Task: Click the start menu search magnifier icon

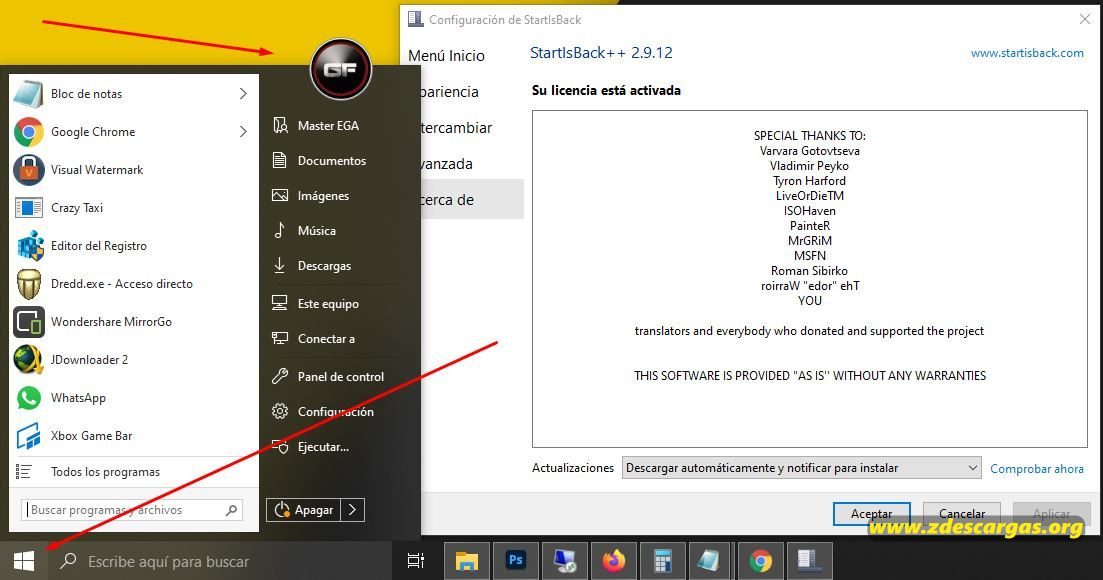Action: pos(231,510)
